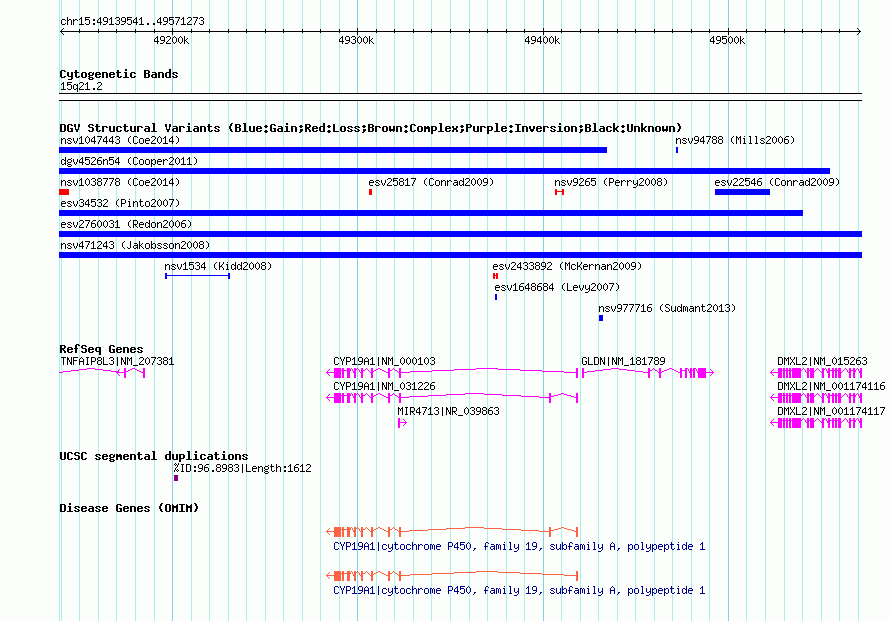Click the Cytogenetic Bands track title

click(119, 74)
